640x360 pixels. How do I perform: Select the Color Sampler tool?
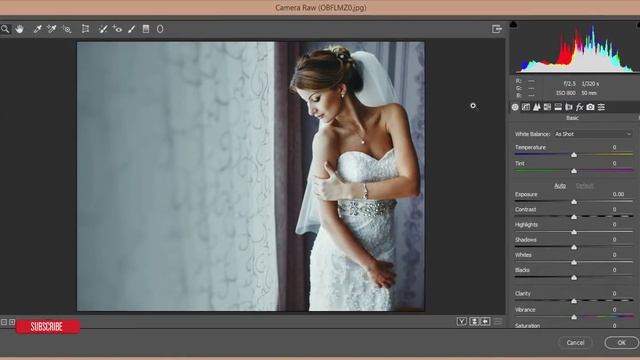(51, 29)
